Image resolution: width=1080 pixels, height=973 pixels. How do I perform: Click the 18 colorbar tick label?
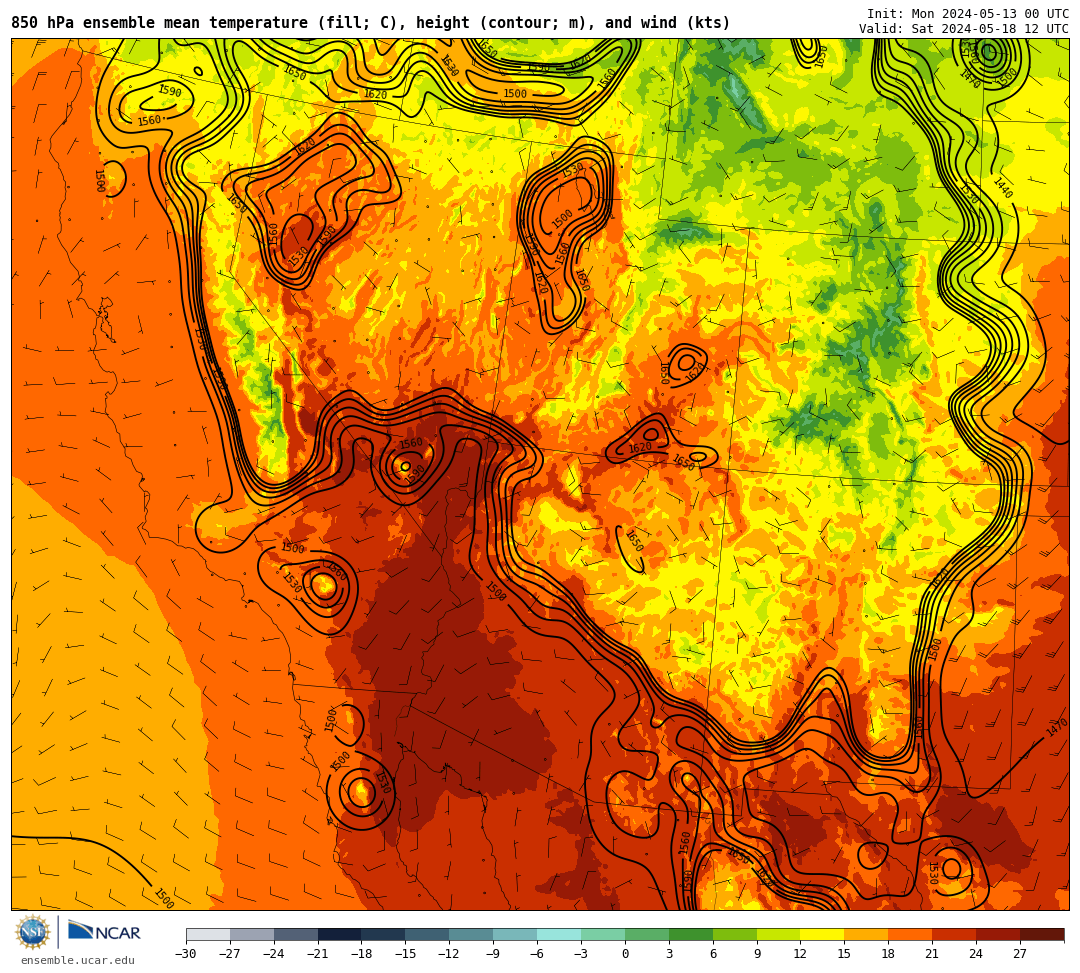[889, 954]
